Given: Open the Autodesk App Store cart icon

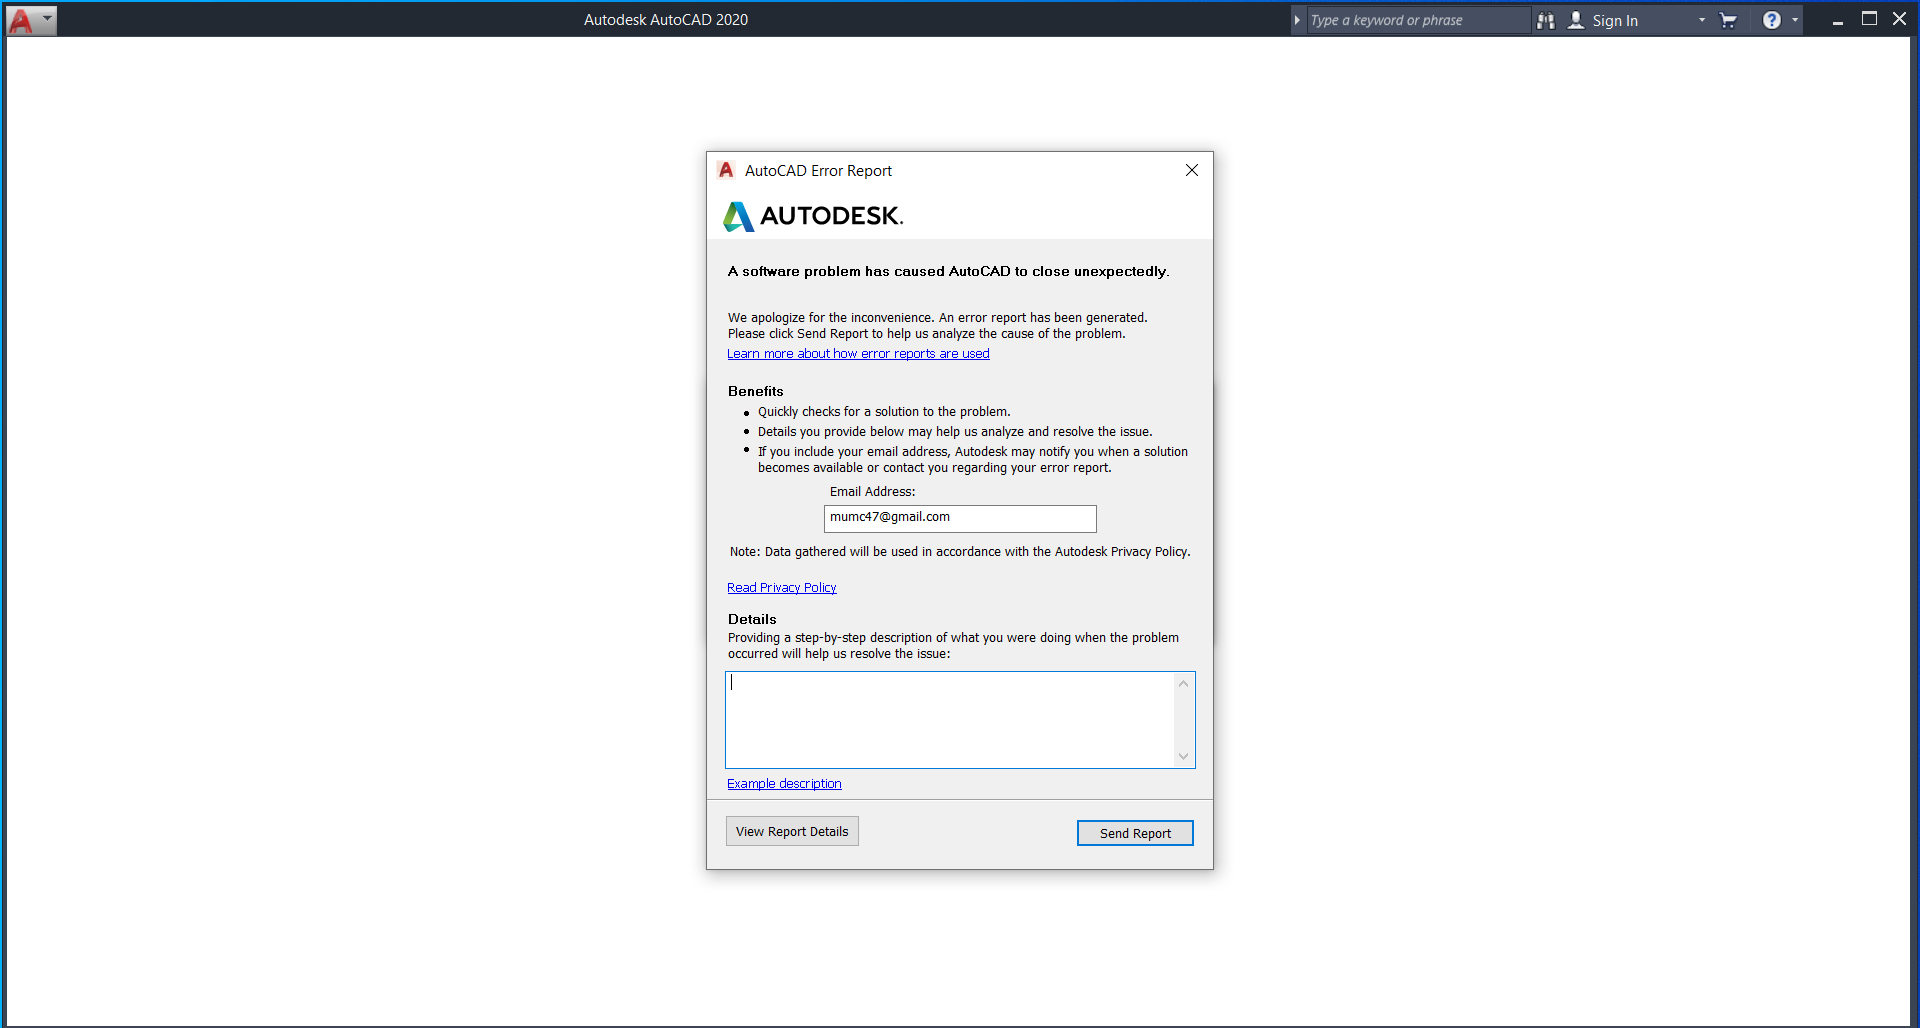Looking at the screenshot, I should click(1728, 20).
